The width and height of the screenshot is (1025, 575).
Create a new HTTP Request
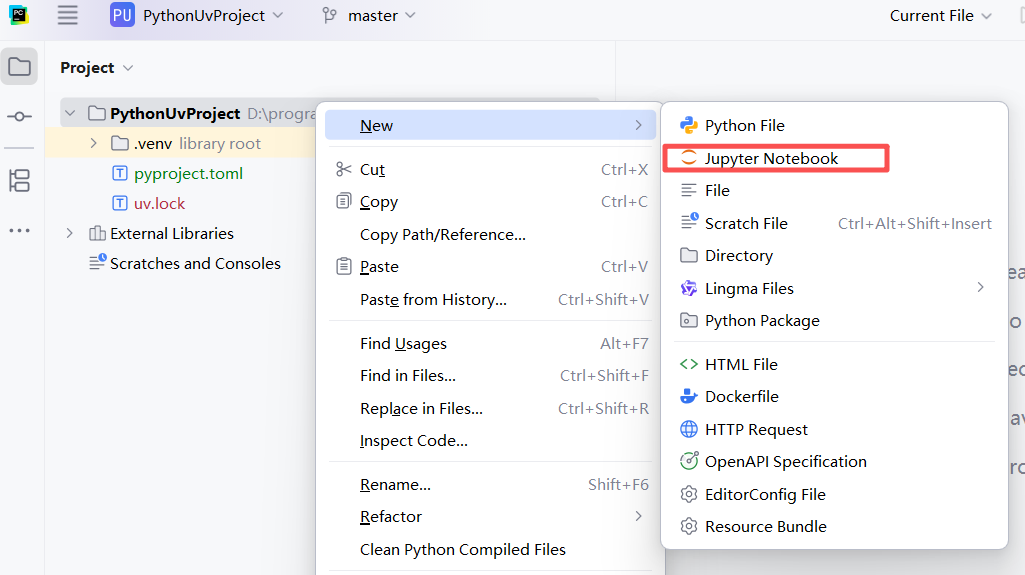pos(834,429)
